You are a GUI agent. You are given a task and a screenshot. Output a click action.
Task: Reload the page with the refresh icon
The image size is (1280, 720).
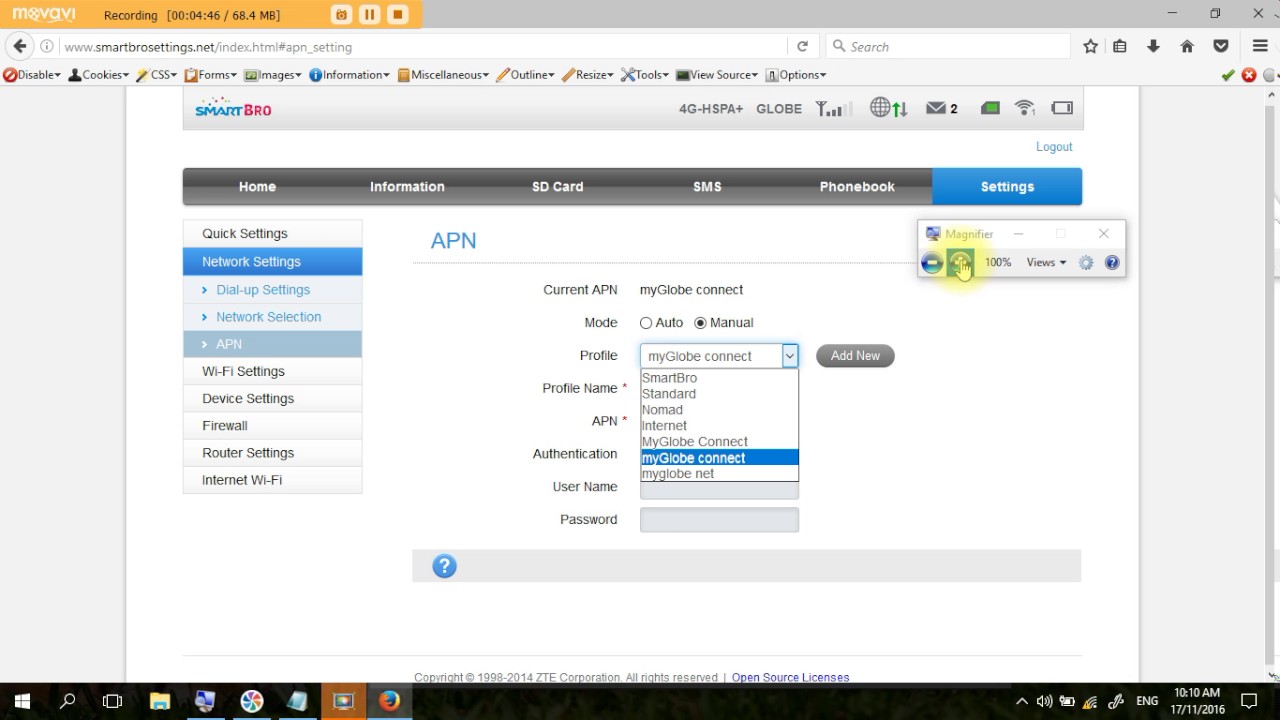pyautogui.click(x=802, y=46)
